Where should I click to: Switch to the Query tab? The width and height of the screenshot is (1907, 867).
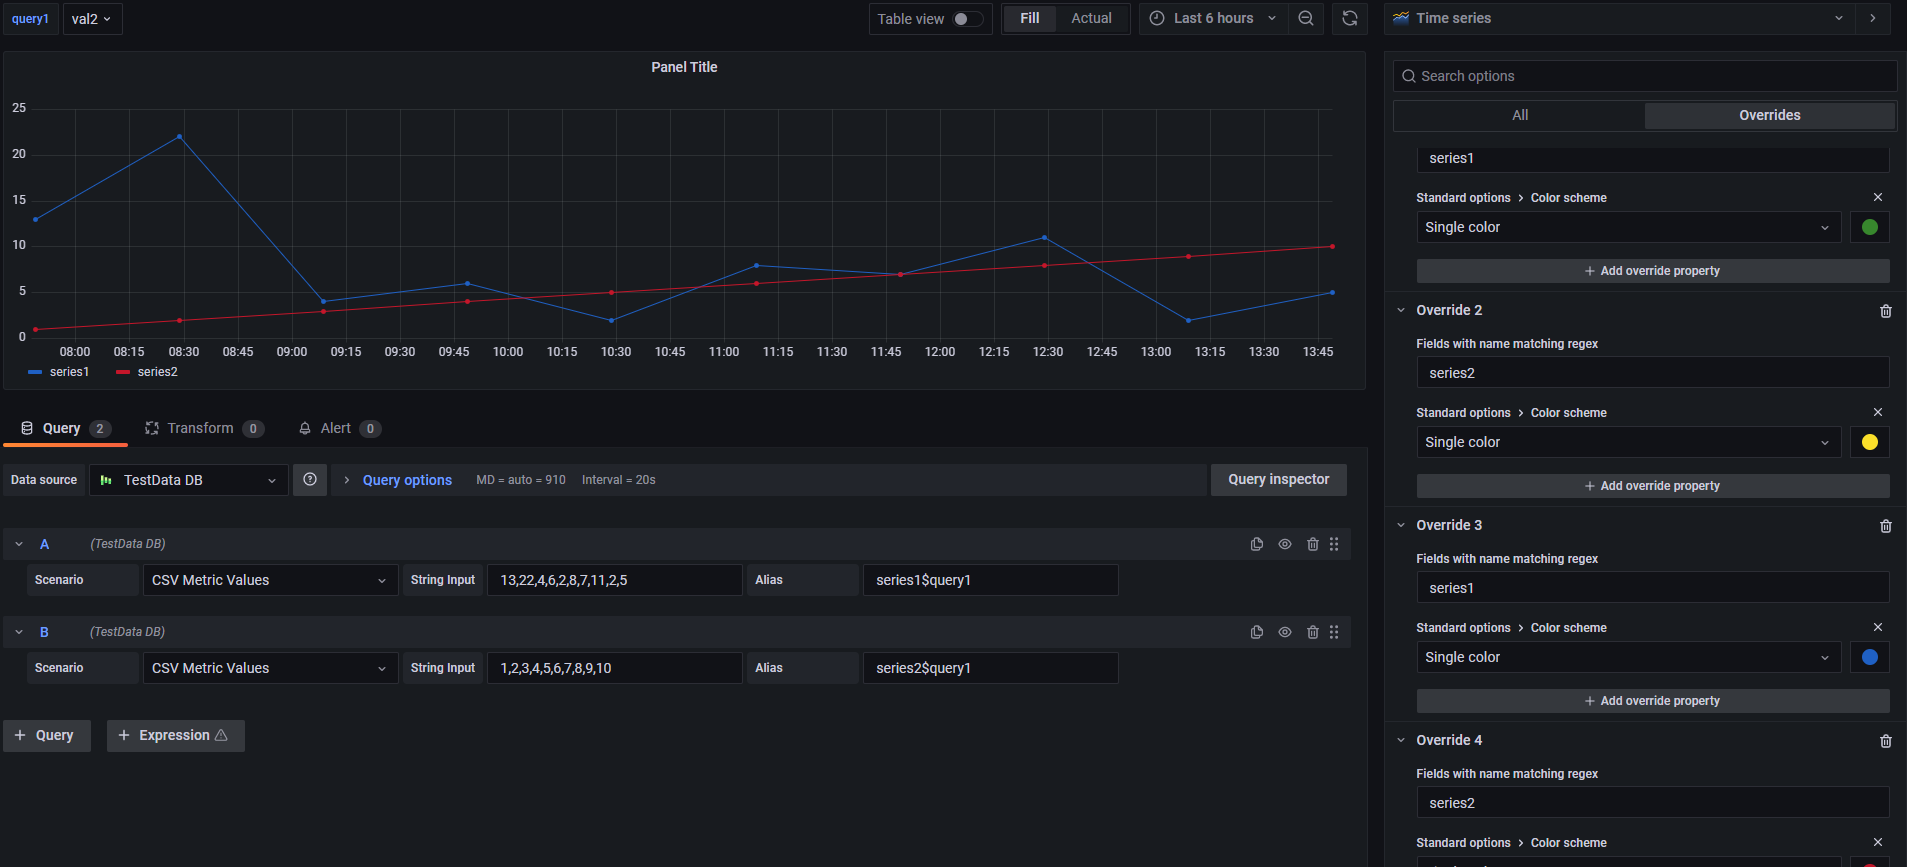[x=66, y=428]
